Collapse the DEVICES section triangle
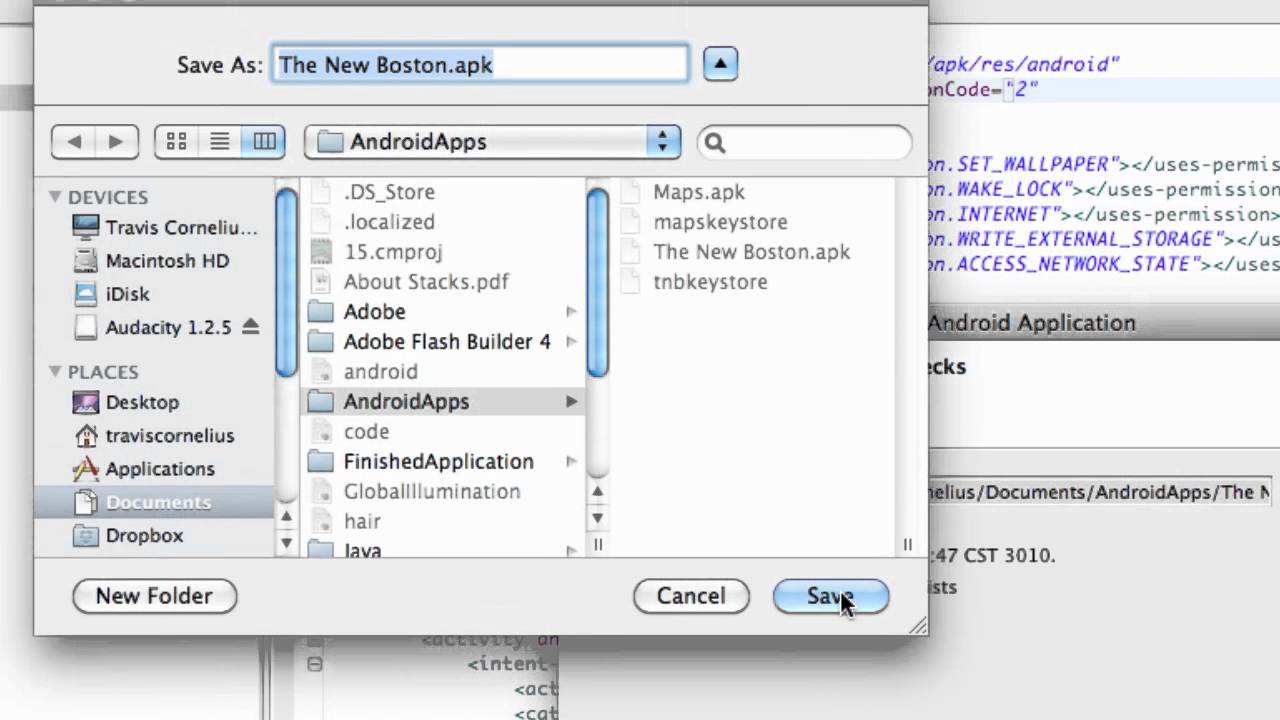 tap(55, 197)
